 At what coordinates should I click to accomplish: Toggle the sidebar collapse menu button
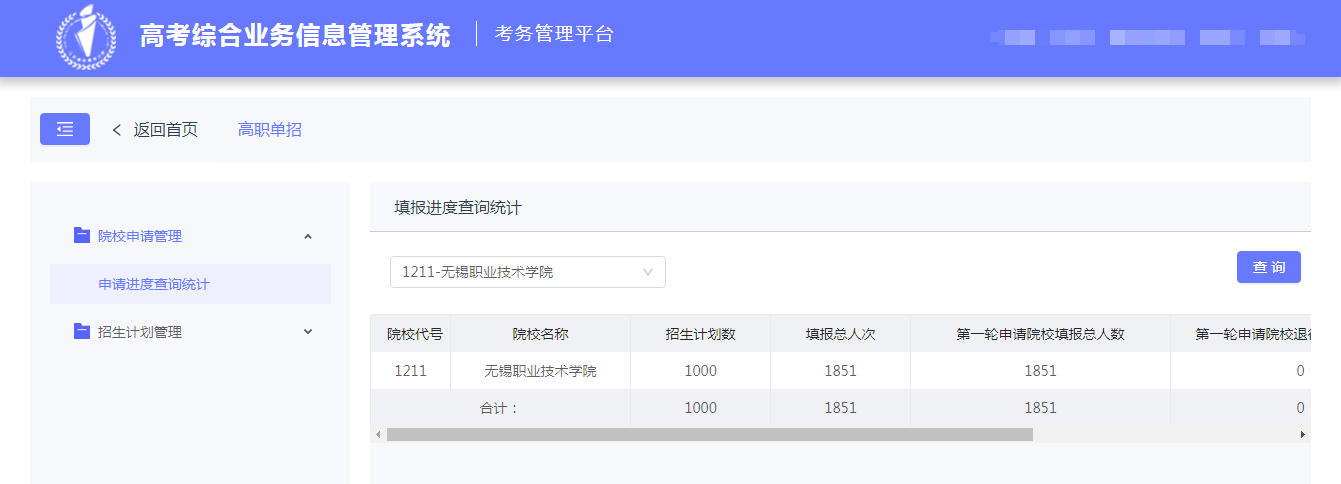(65, 129)
